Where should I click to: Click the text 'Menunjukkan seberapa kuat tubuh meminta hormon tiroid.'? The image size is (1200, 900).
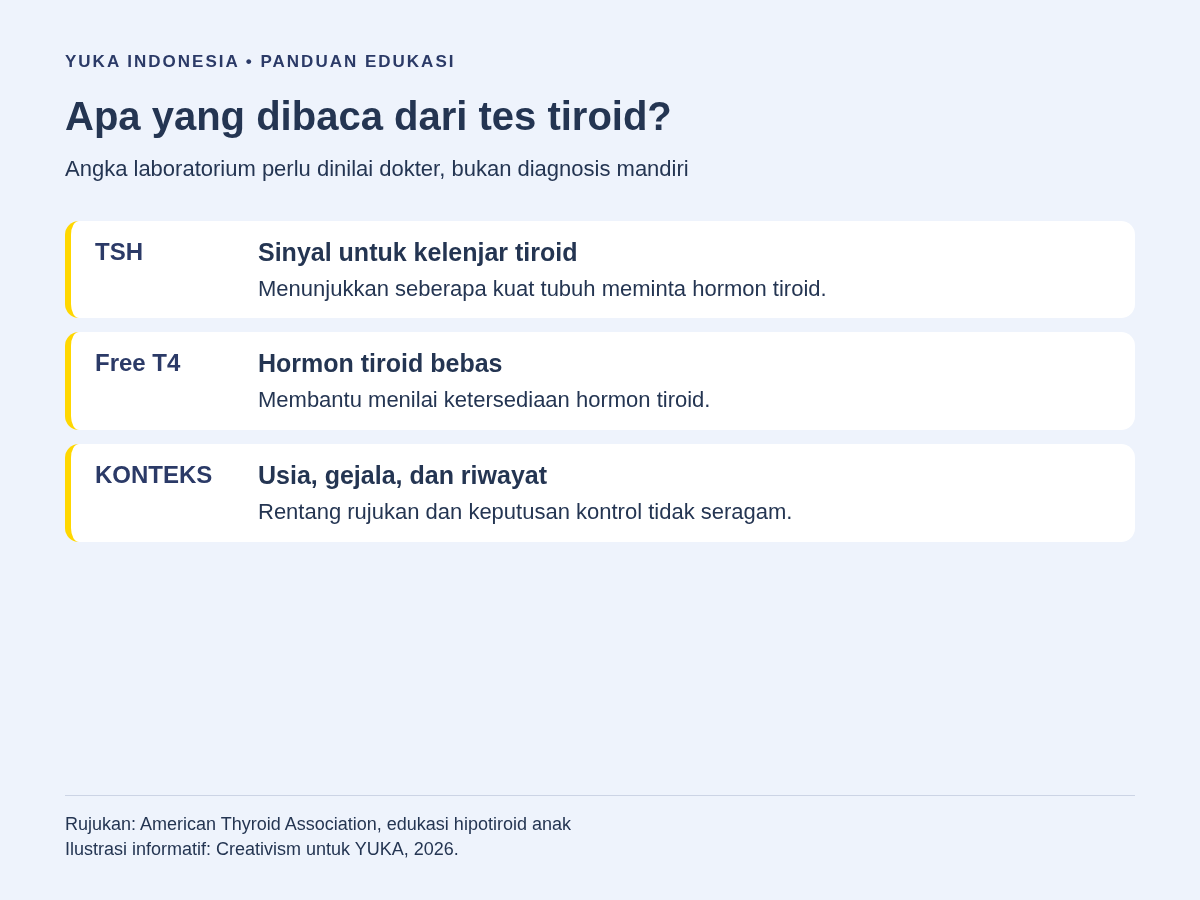pos(542,289)
